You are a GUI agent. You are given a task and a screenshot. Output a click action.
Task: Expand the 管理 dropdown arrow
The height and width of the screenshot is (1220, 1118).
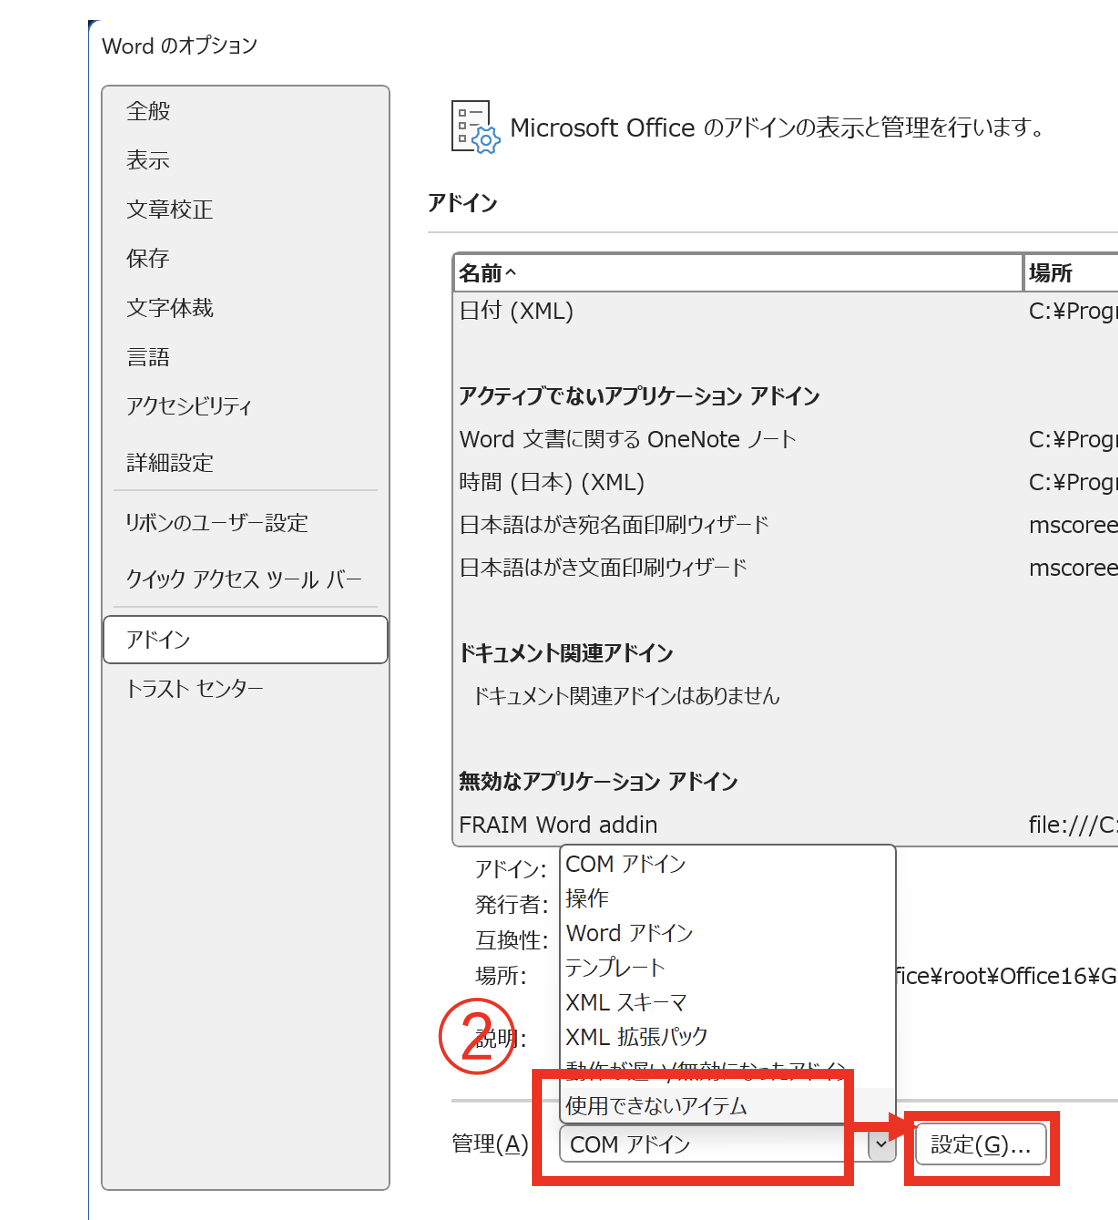(x=880, y=1144)
